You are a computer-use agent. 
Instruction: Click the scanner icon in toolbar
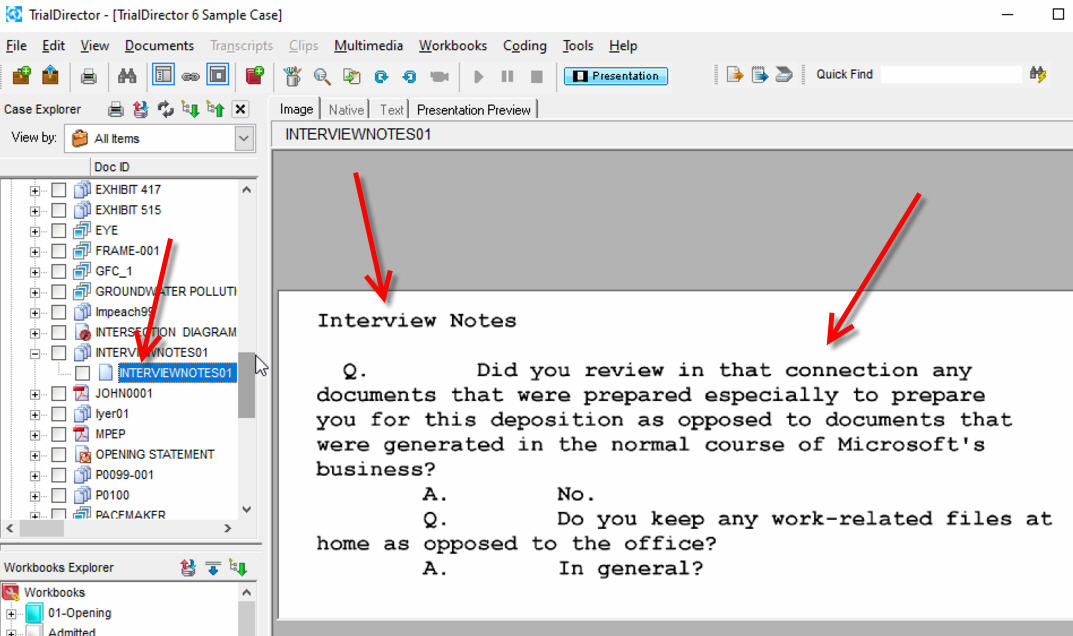pos(784,75)
